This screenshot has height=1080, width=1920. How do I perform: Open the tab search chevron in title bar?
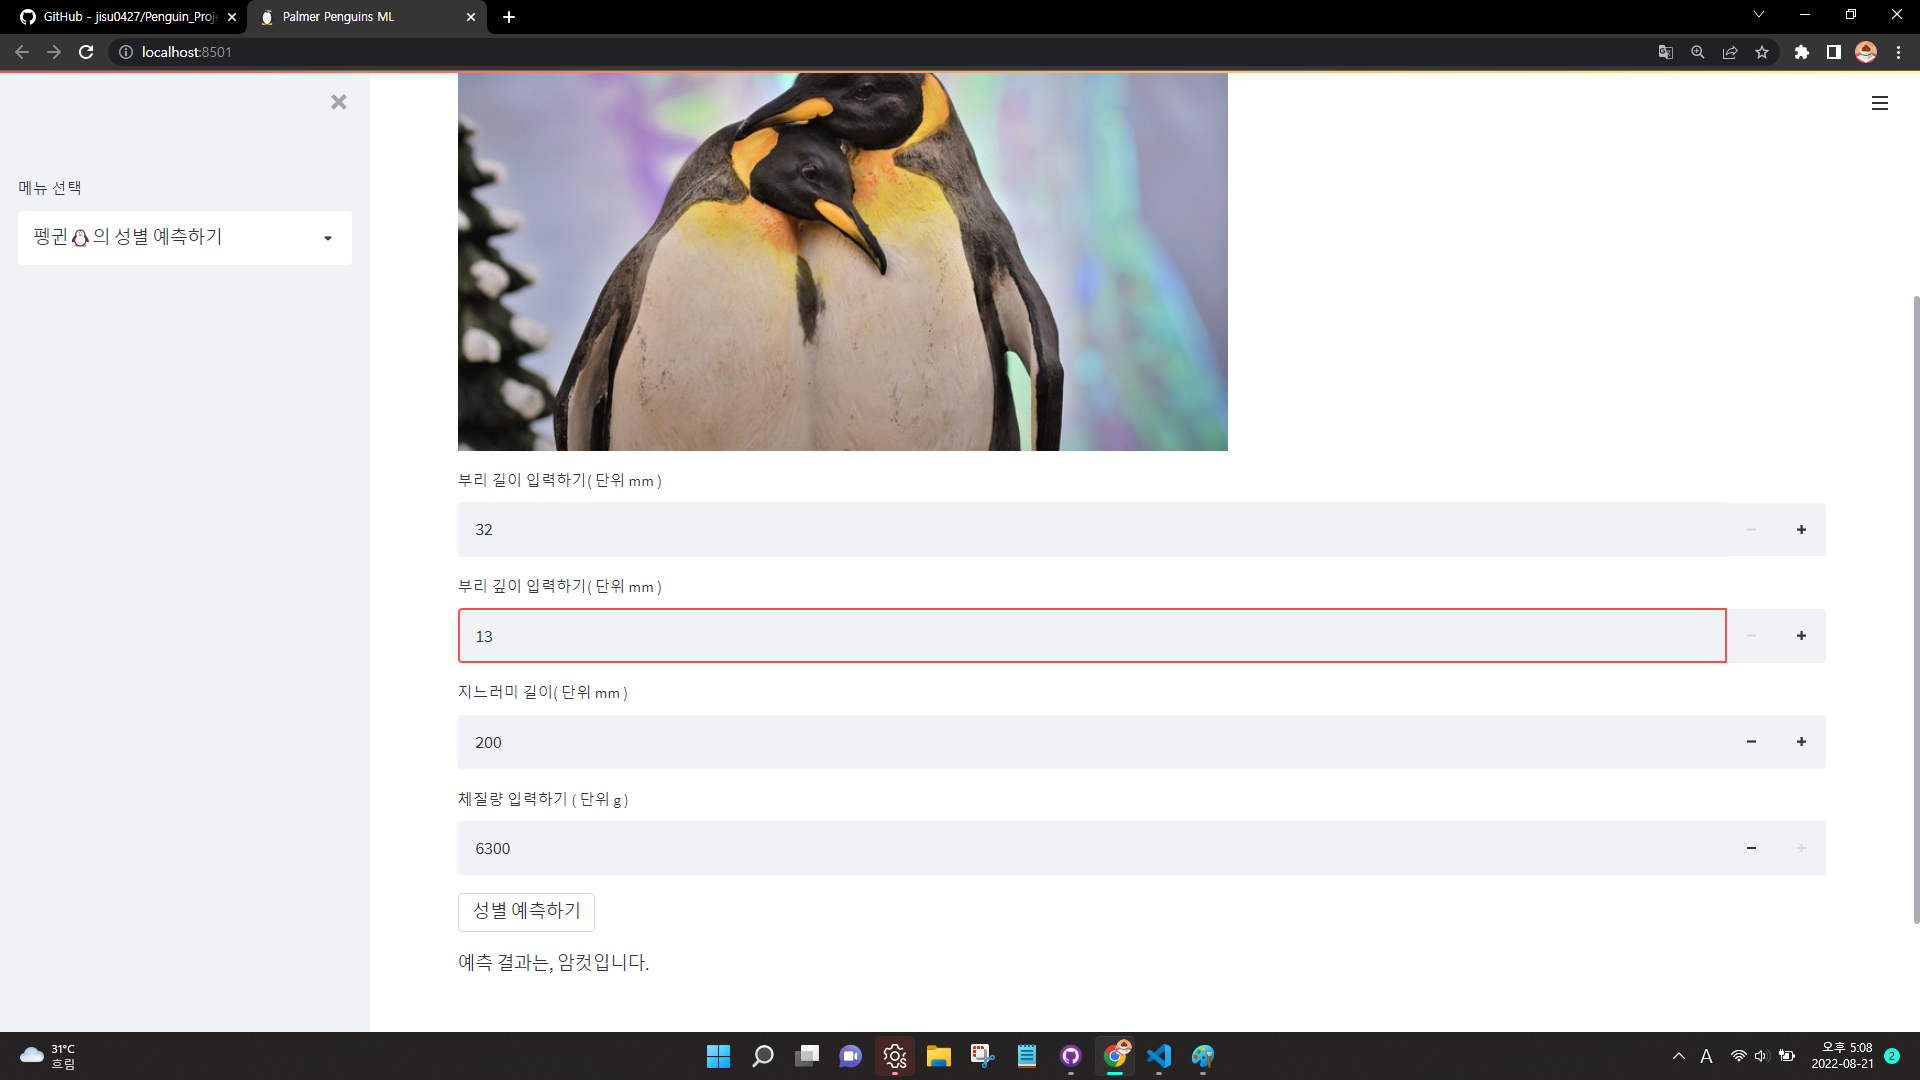(x=1758, y=15)
